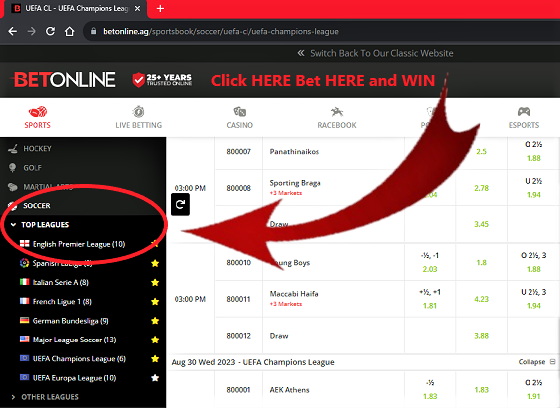
Task: Select Under 2½, 3 odds for Maccabi Haifa
Action: [x=534, y=305]
